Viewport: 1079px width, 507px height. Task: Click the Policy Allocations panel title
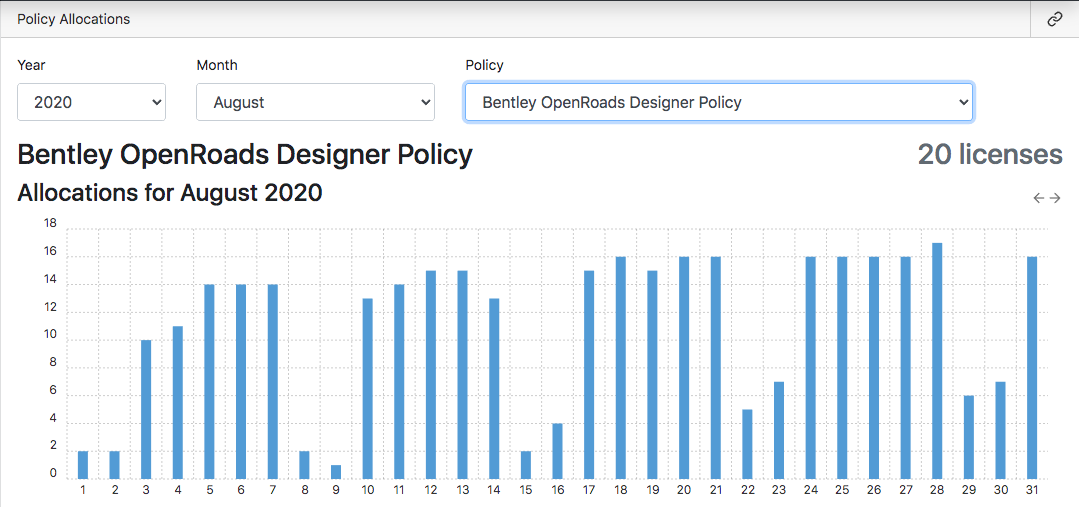click(74, 19)
